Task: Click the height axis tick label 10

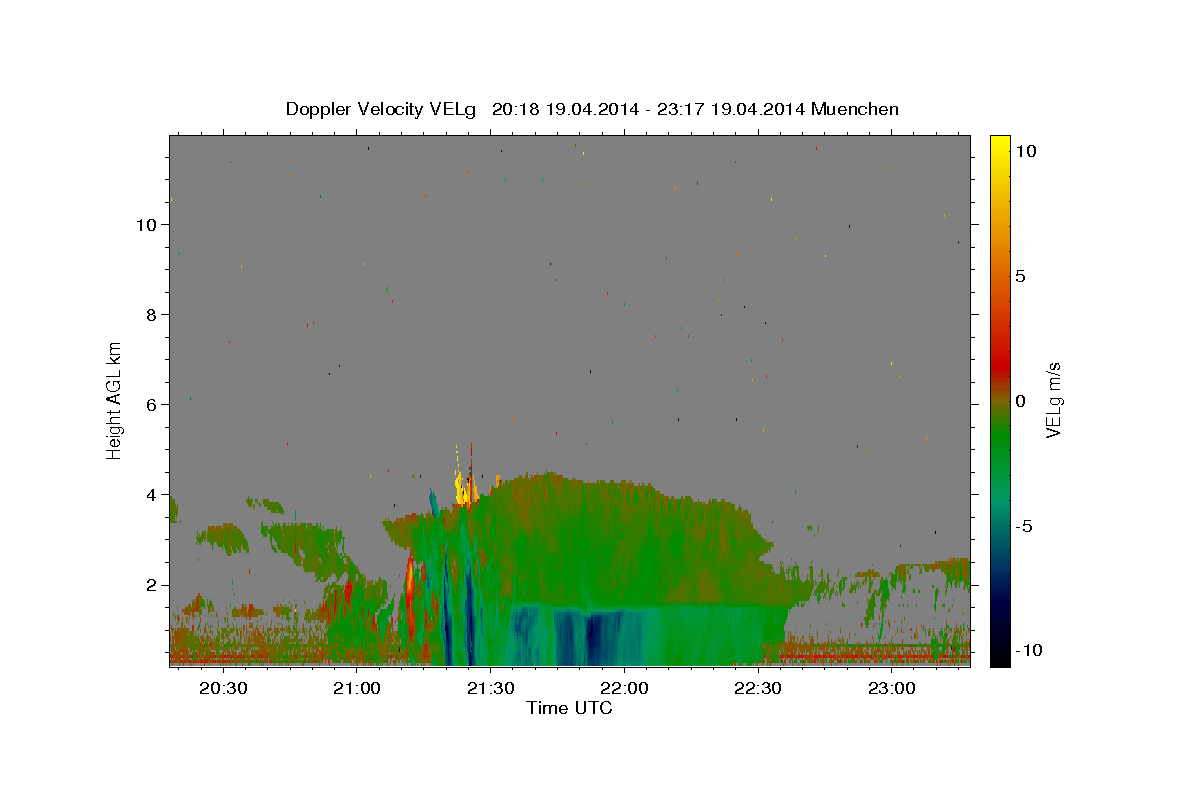Action: 148,225
